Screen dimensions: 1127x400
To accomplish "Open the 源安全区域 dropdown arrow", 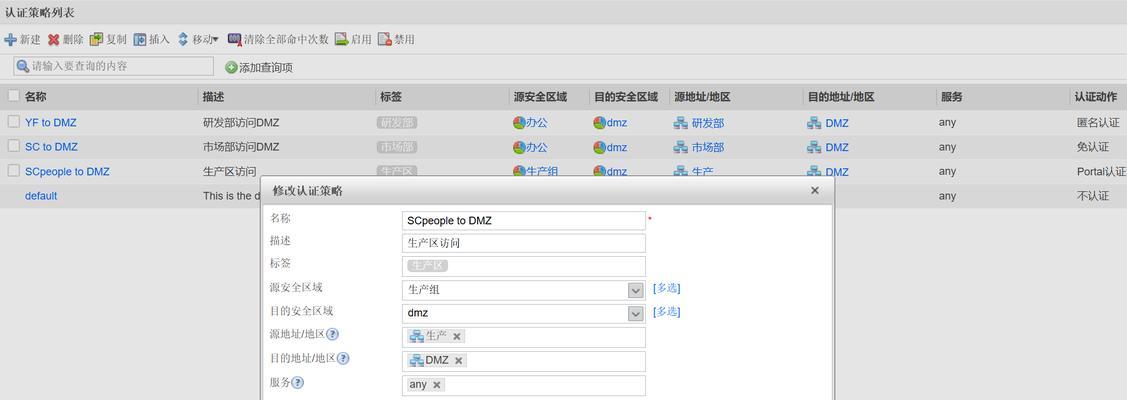I will click(635, 290).
